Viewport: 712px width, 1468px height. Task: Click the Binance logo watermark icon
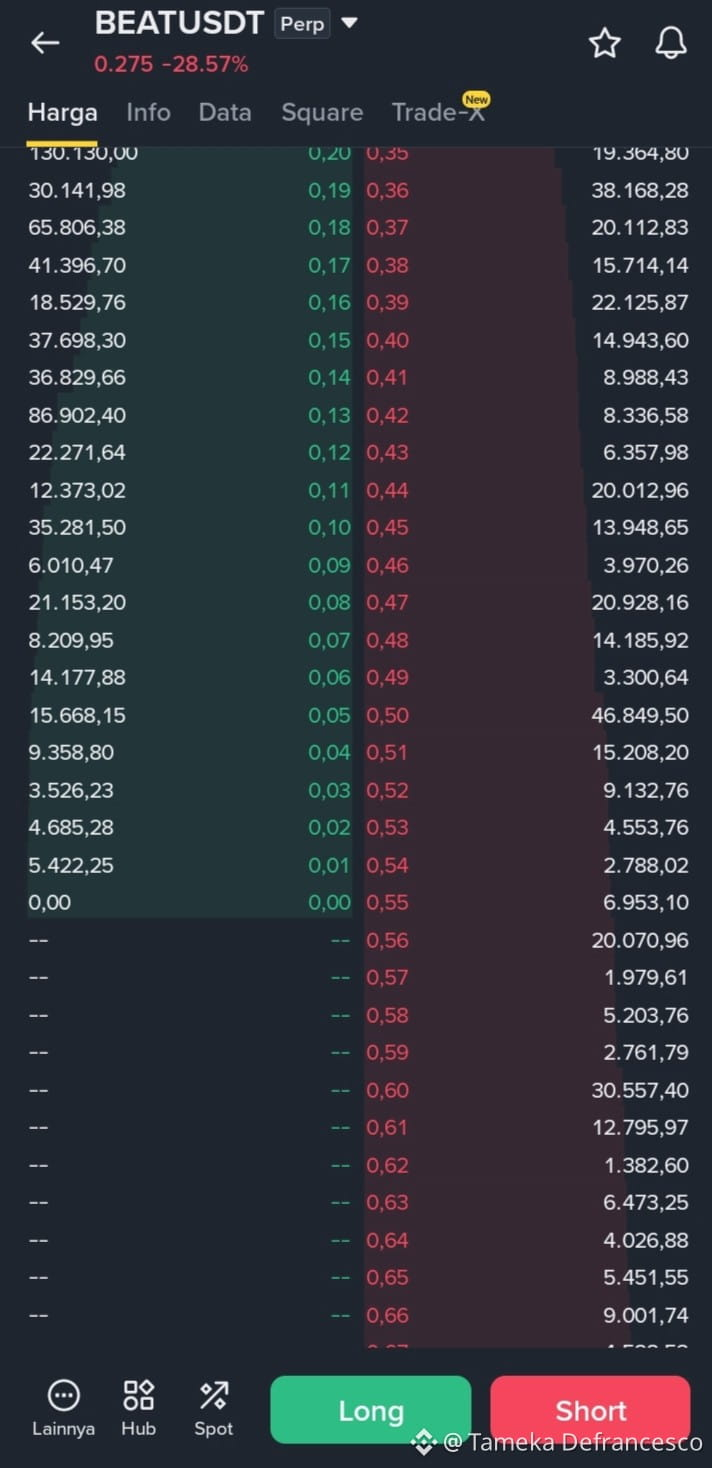pos(423,1441)
